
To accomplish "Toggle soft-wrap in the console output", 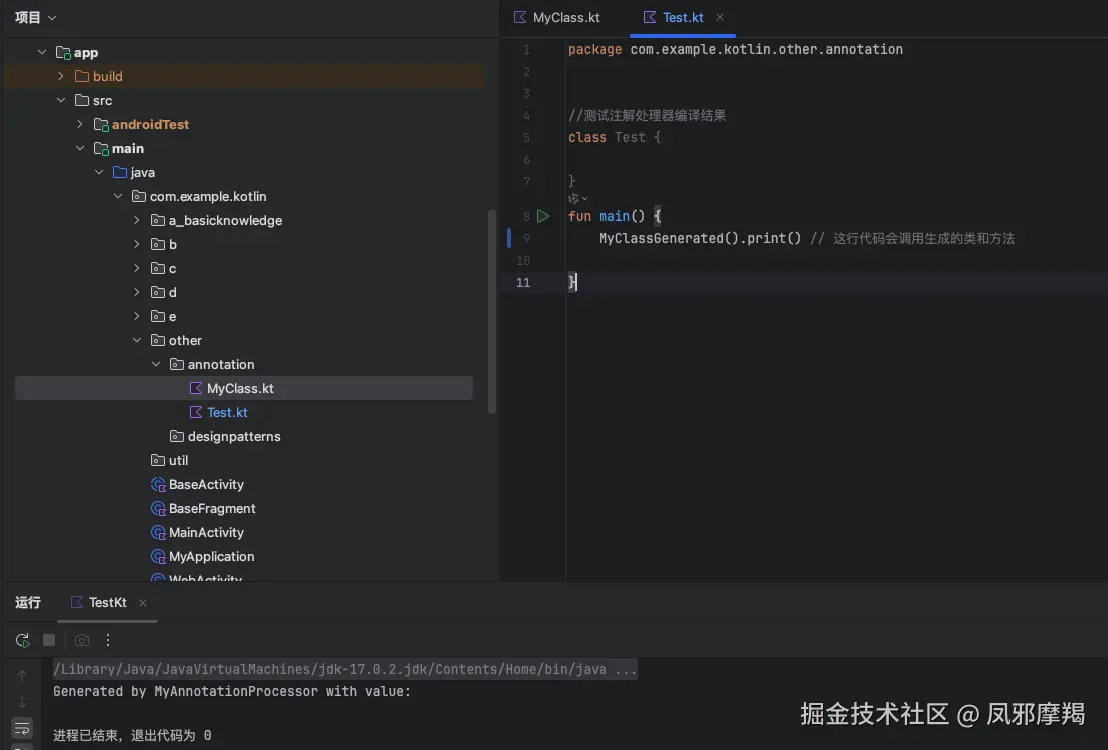I will tap(22, 728).
